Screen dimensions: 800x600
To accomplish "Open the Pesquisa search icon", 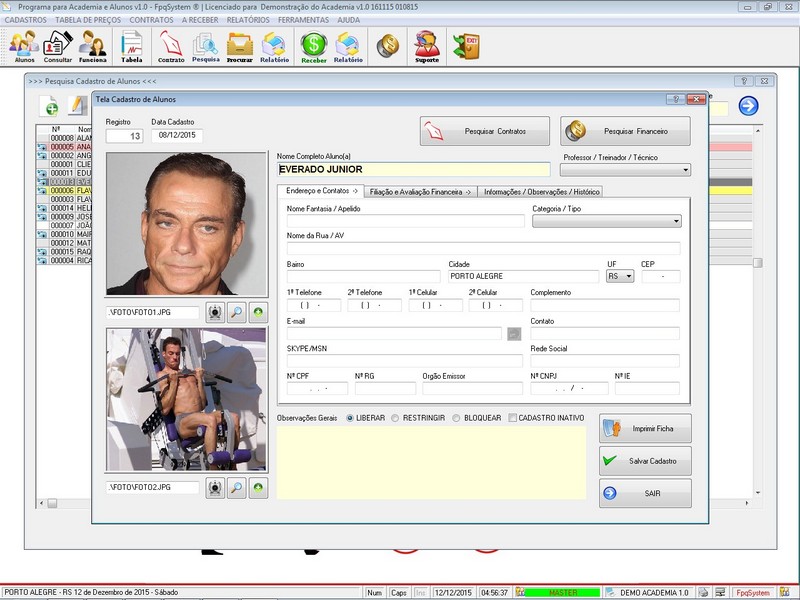I will pyautogui.click(x=206, y=46).
